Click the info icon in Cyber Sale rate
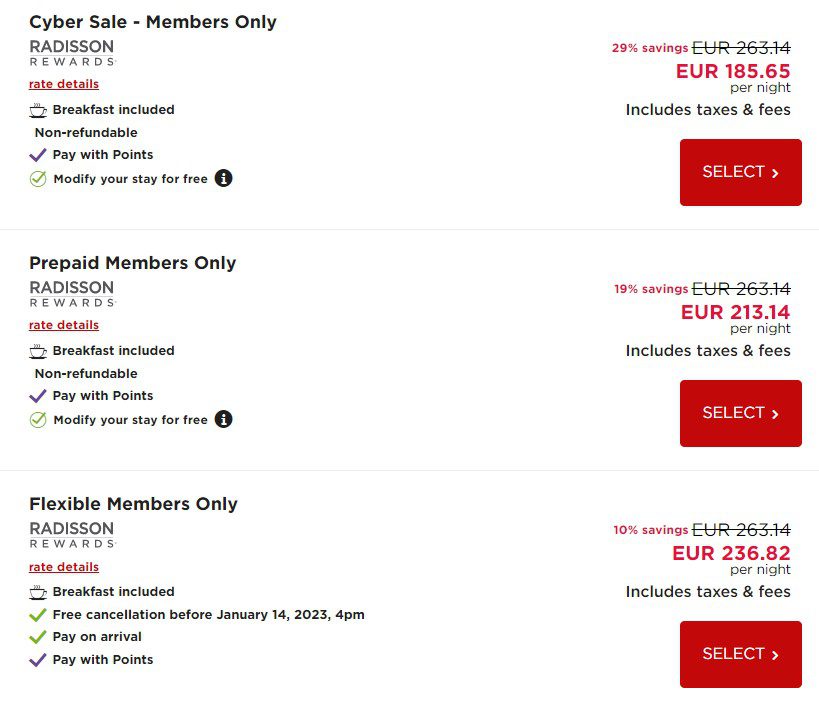 pyautogui.click(x=224, y=178)
